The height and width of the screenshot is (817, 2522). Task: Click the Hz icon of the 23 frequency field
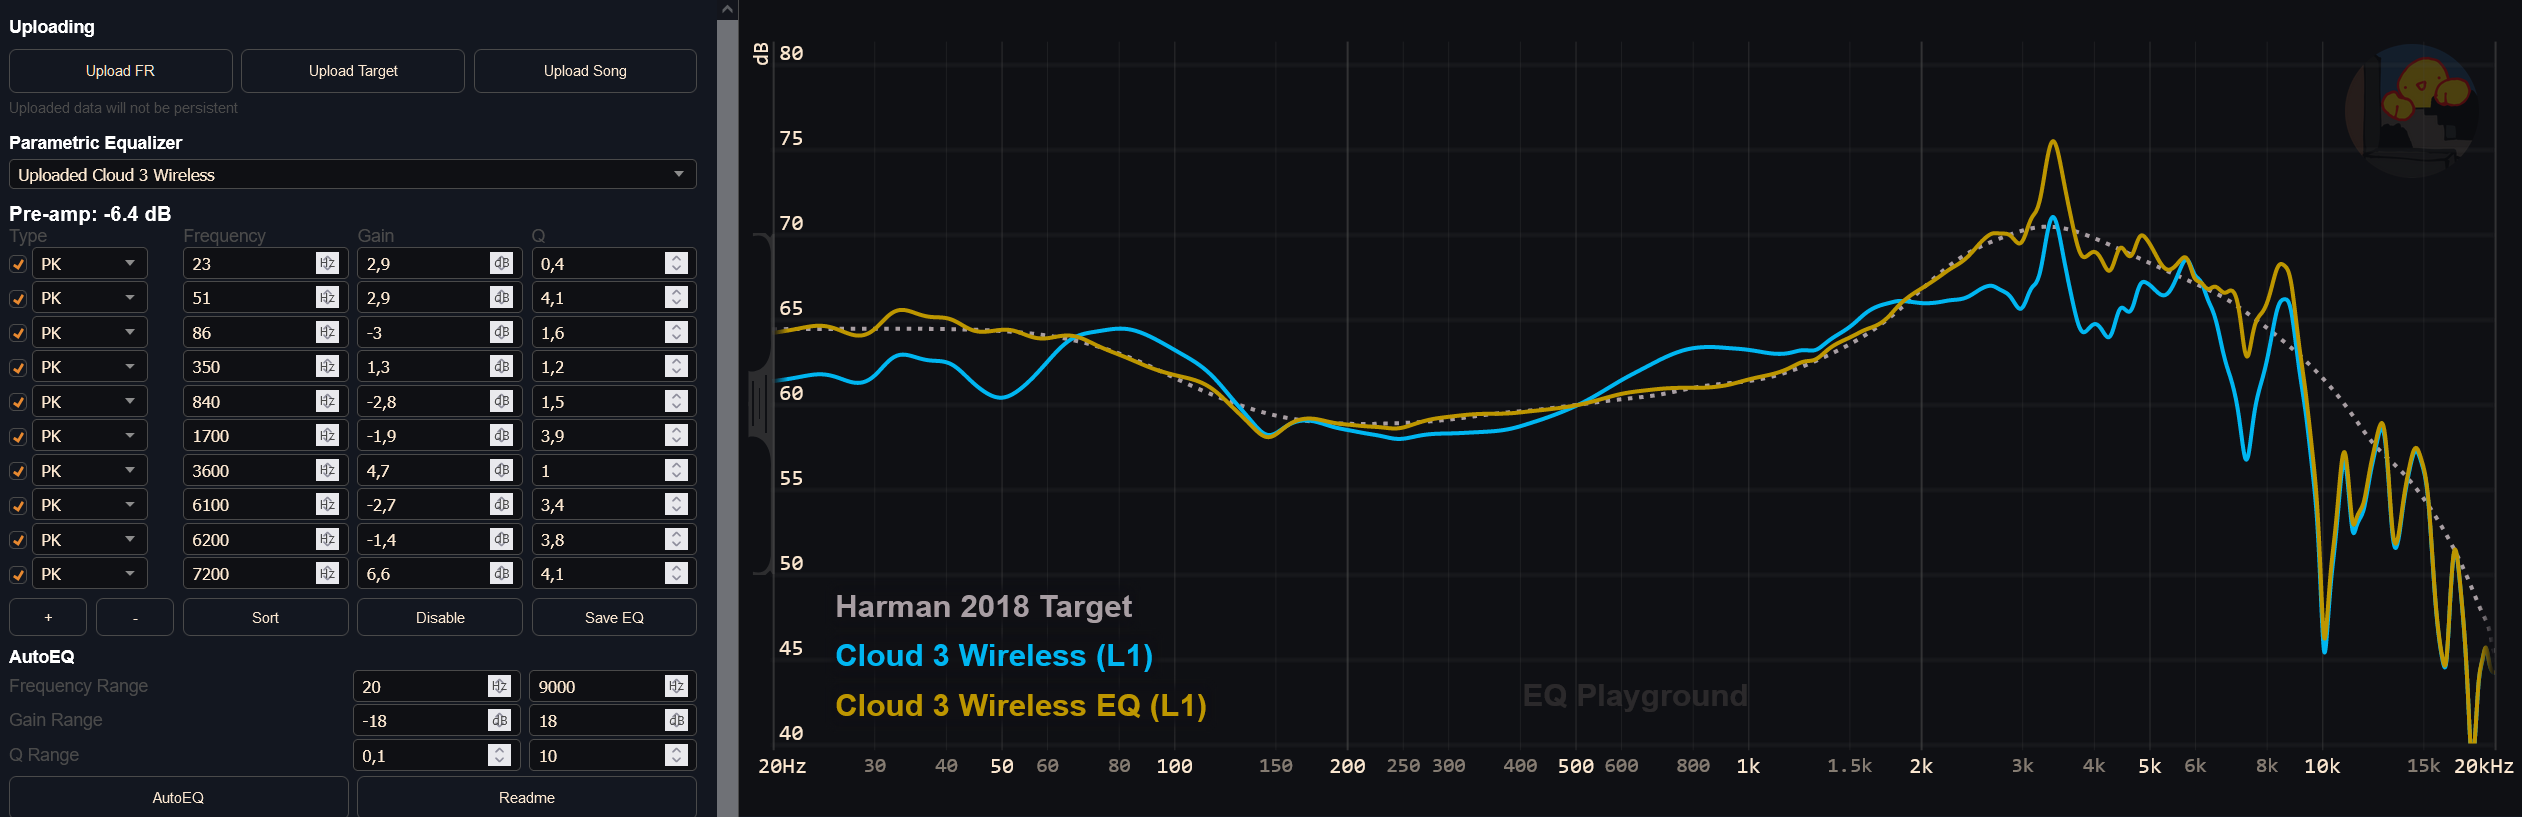point(327,263)
